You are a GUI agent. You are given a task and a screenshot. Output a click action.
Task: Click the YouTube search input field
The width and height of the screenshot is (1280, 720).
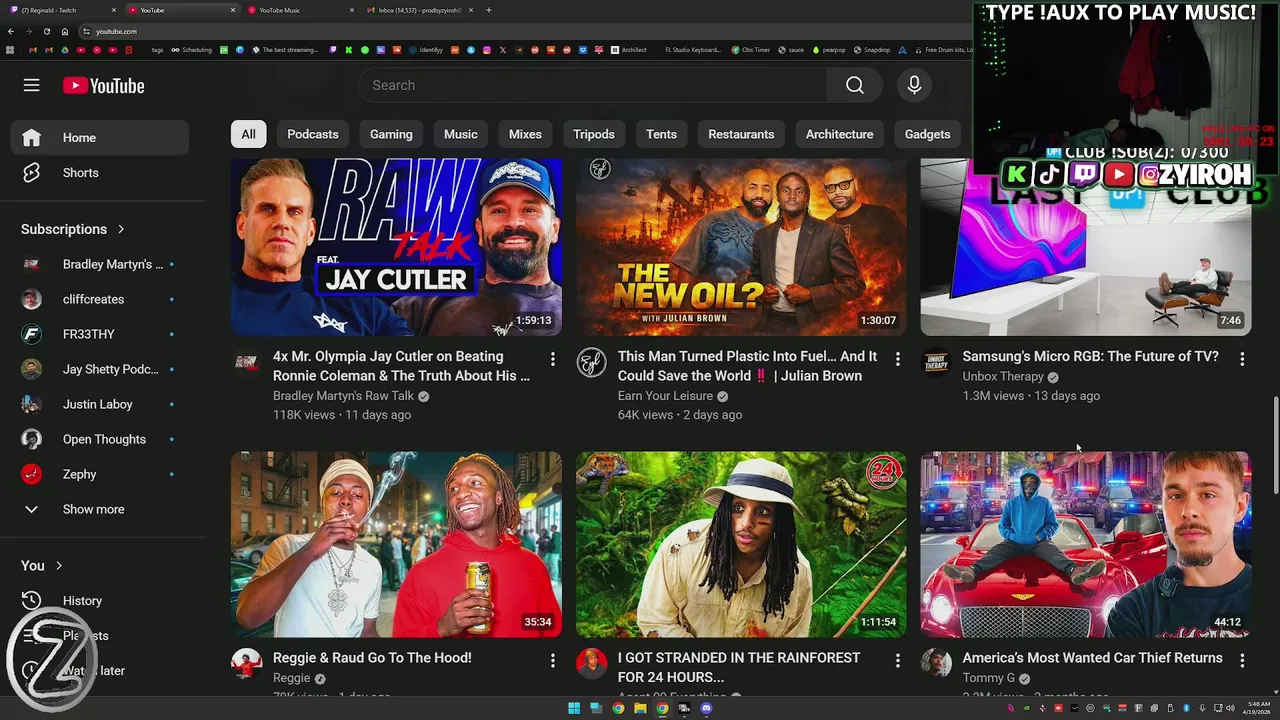[592, 85]
